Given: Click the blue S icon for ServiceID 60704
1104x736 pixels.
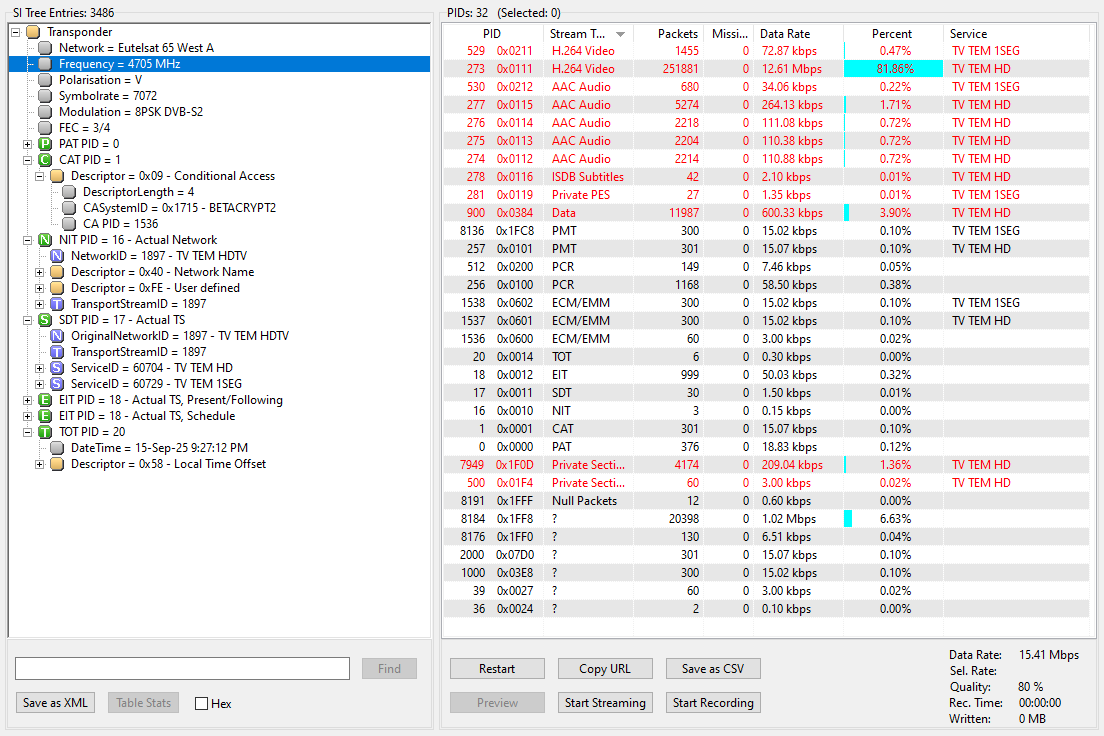Looking at the screenshot, I should pos(57,368).
